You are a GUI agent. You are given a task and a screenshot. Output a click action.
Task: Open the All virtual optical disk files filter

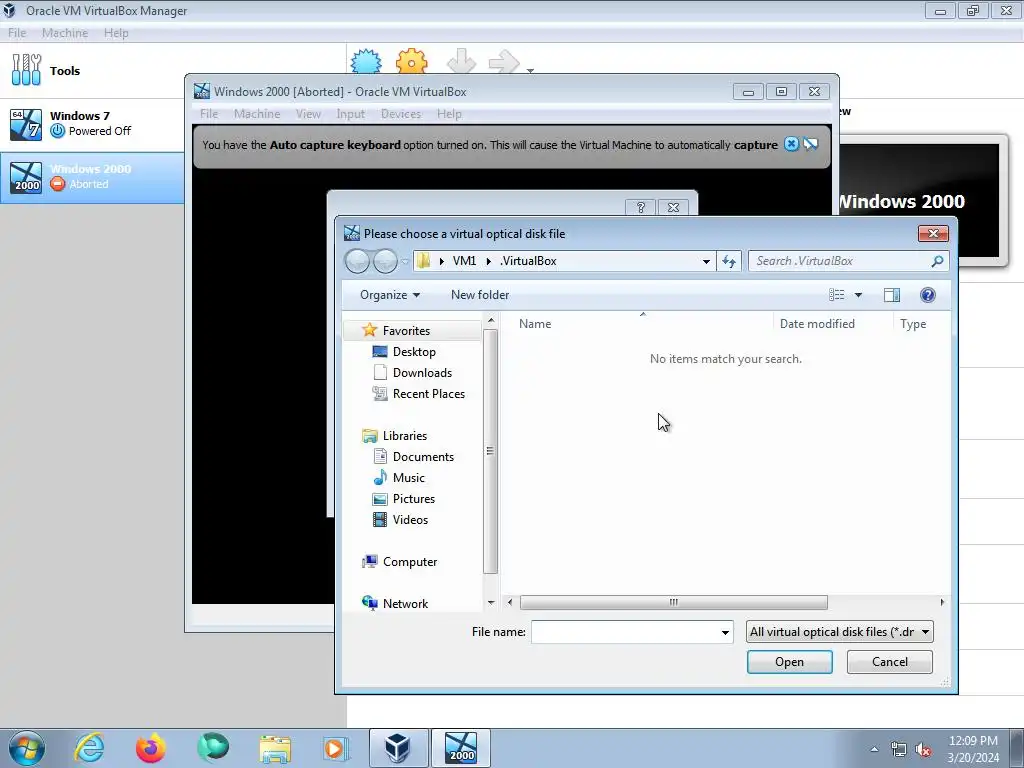pyautogui.click(x=840, y=632)
